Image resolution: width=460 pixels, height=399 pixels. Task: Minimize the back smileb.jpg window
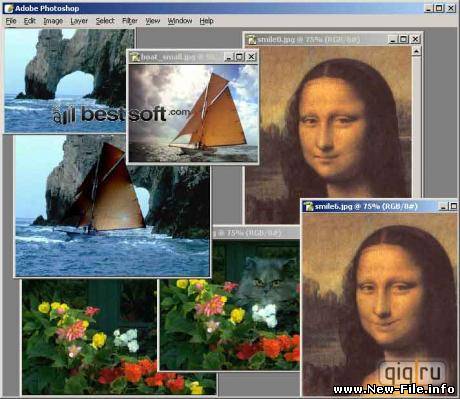tap(393, 39)
